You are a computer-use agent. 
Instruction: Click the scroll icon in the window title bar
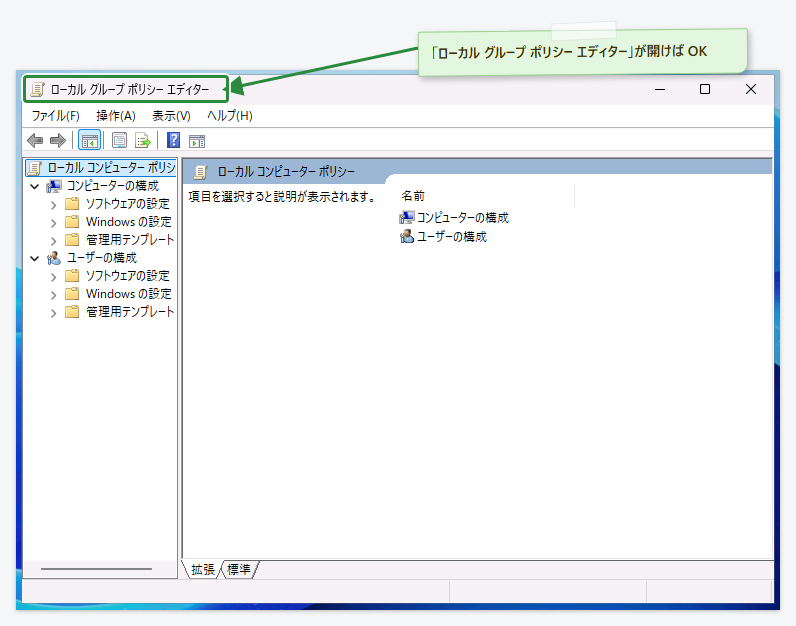coord(38,89)
